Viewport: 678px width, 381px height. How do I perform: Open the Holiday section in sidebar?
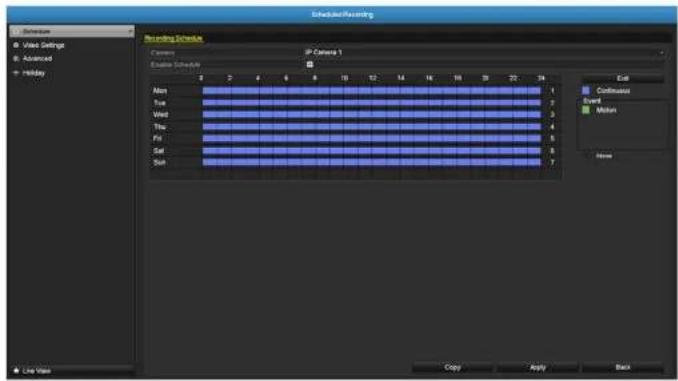pyautogui.click(x=34, y=73)
